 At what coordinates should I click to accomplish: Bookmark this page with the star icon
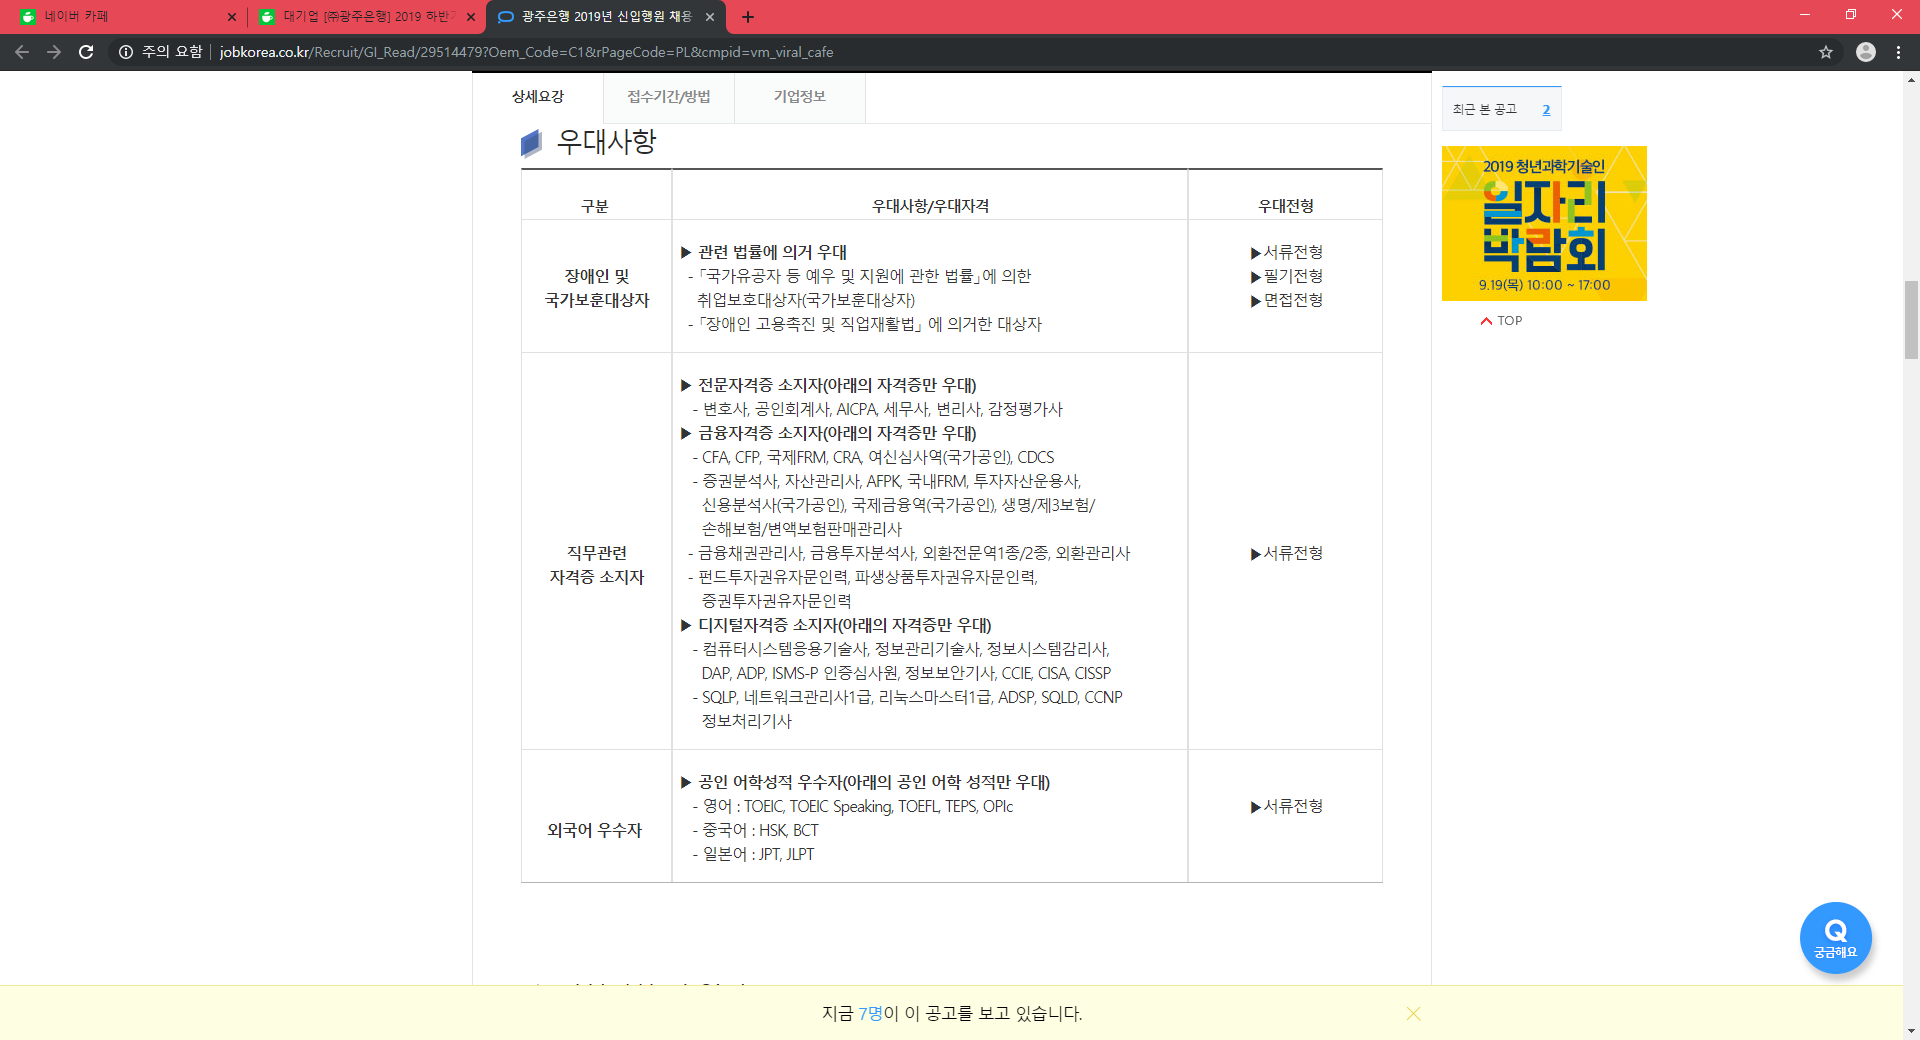[1826, 52]
